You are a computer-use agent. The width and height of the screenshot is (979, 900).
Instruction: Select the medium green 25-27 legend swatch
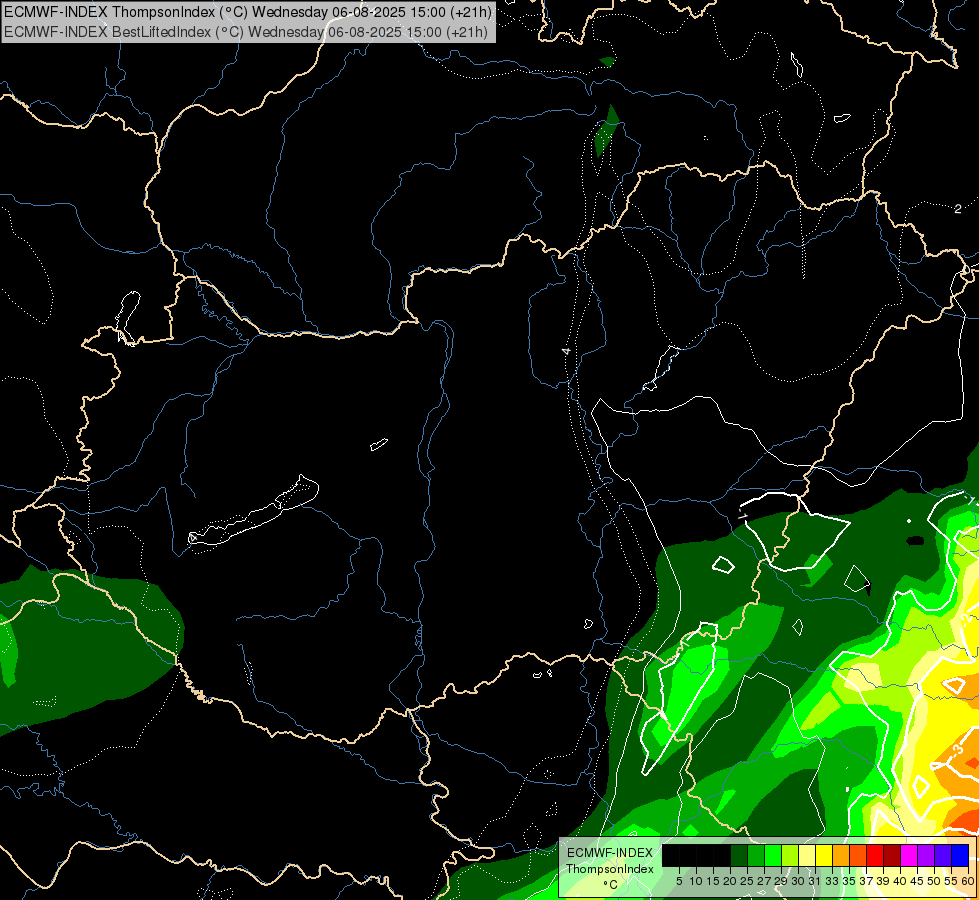(x=756, y=855)
